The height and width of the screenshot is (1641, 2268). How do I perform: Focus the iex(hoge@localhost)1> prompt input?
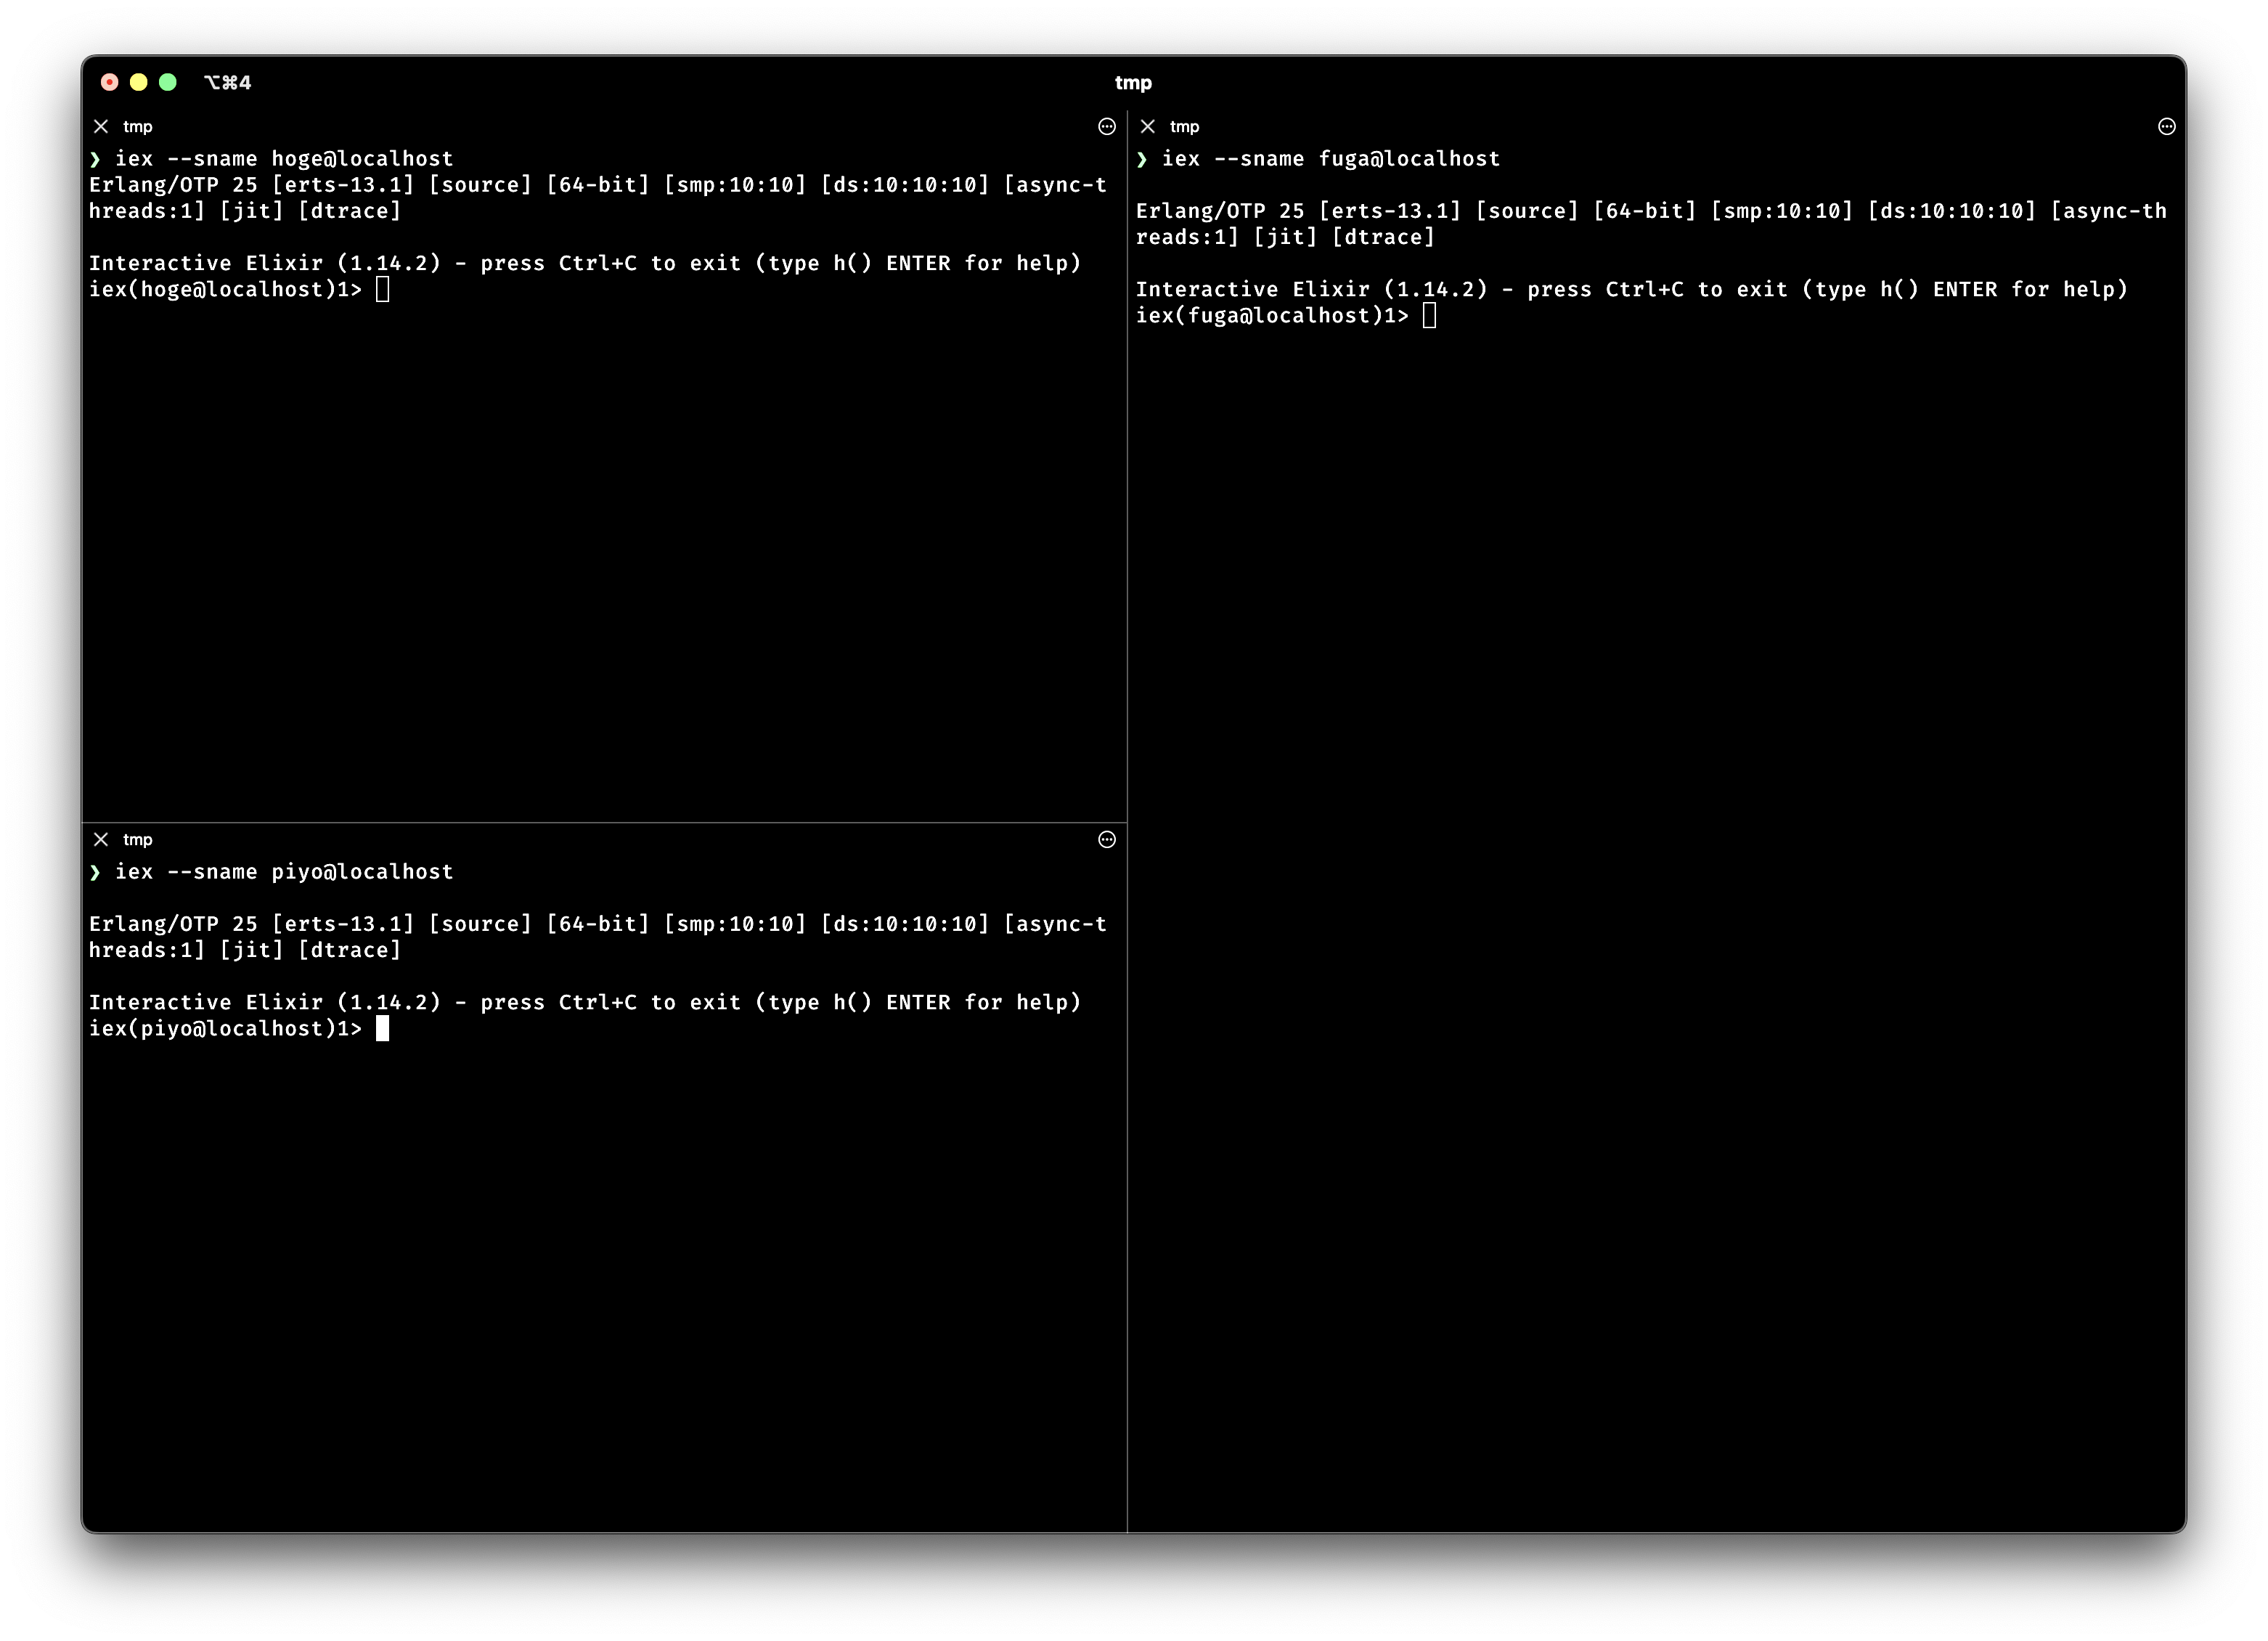coord(383,289)
